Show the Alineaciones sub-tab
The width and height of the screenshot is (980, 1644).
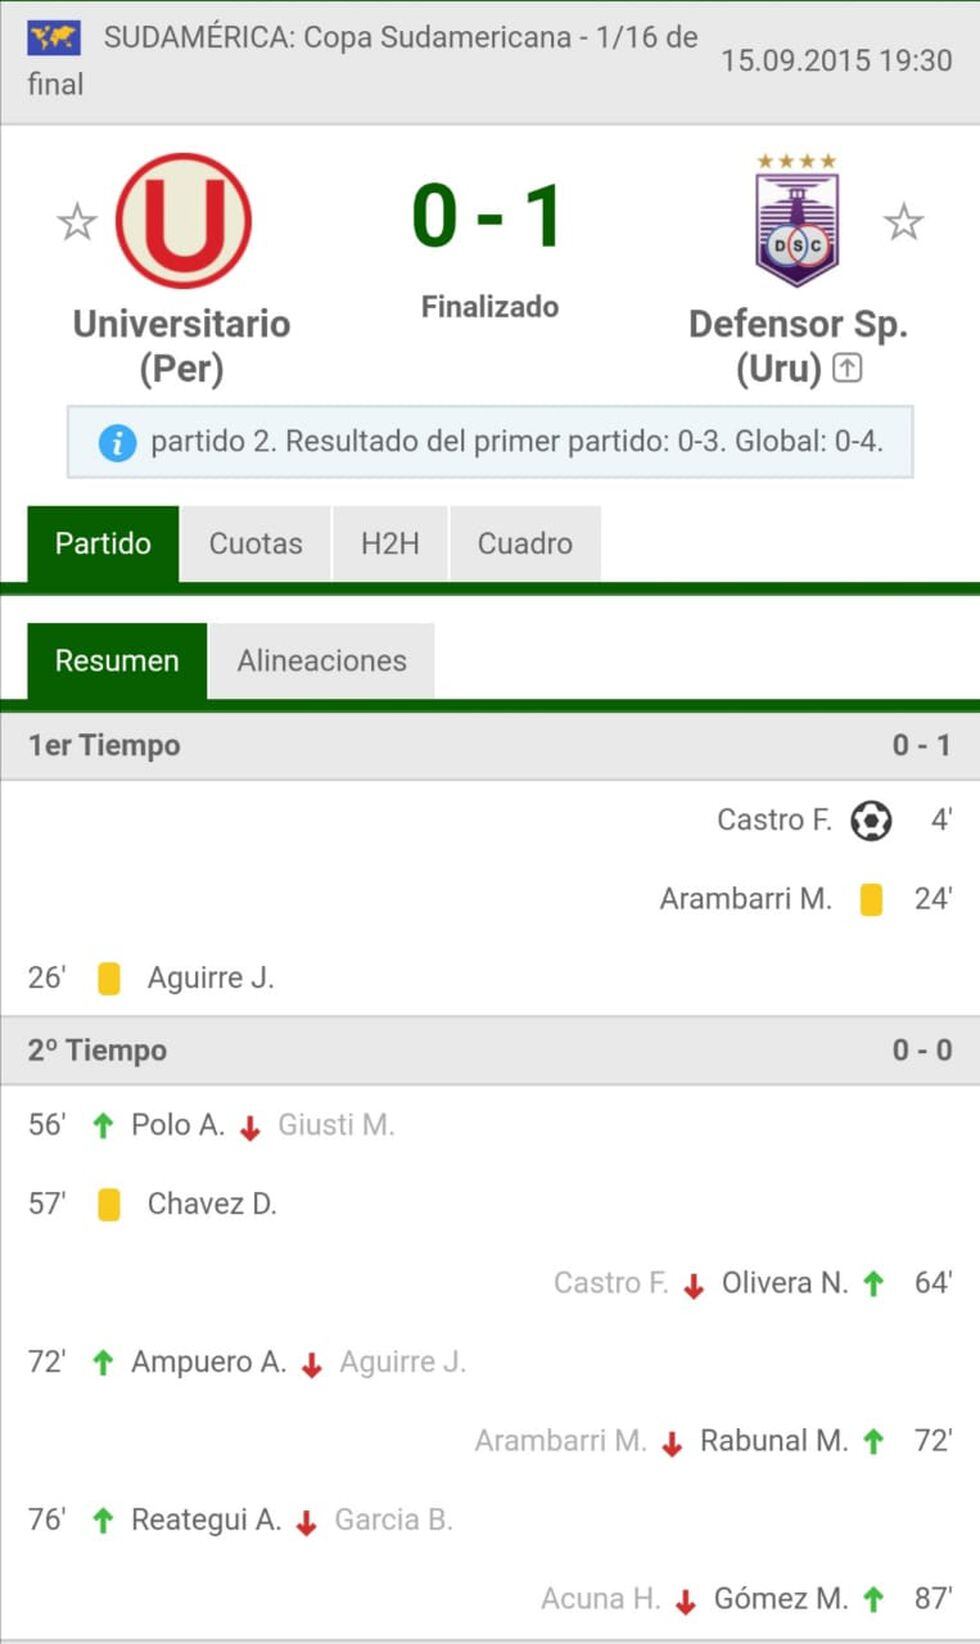coord(321,661)
